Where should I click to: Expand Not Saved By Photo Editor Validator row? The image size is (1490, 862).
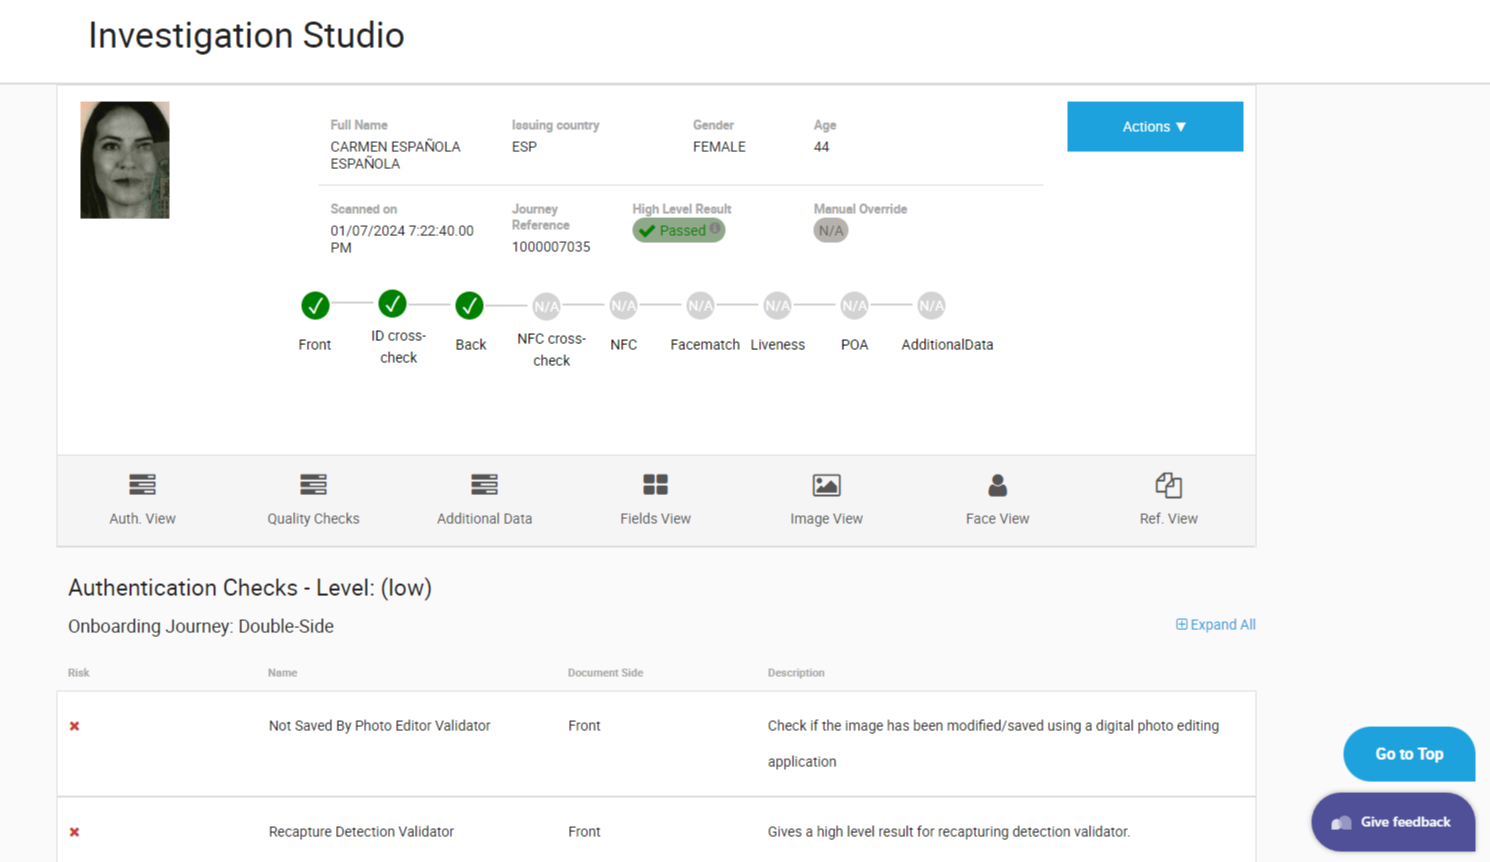coord(379,726)
